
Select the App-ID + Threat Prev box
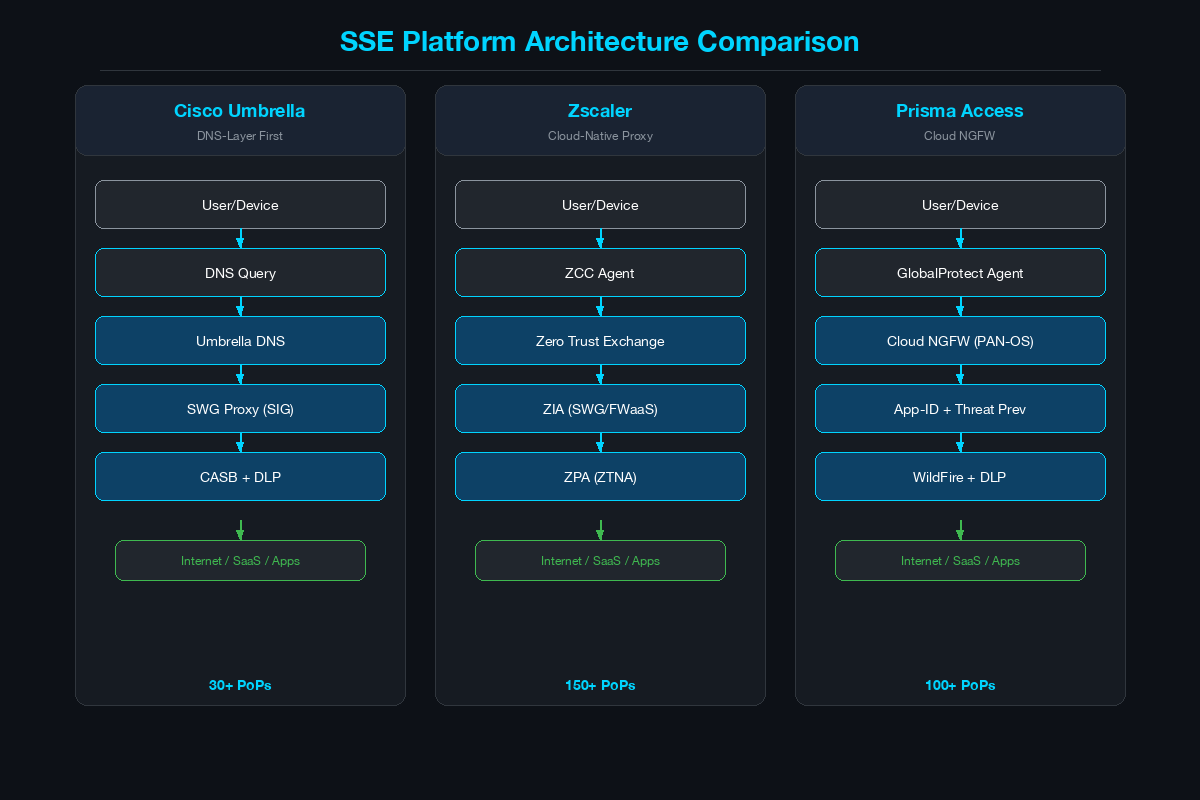click(x=960, y=409)
